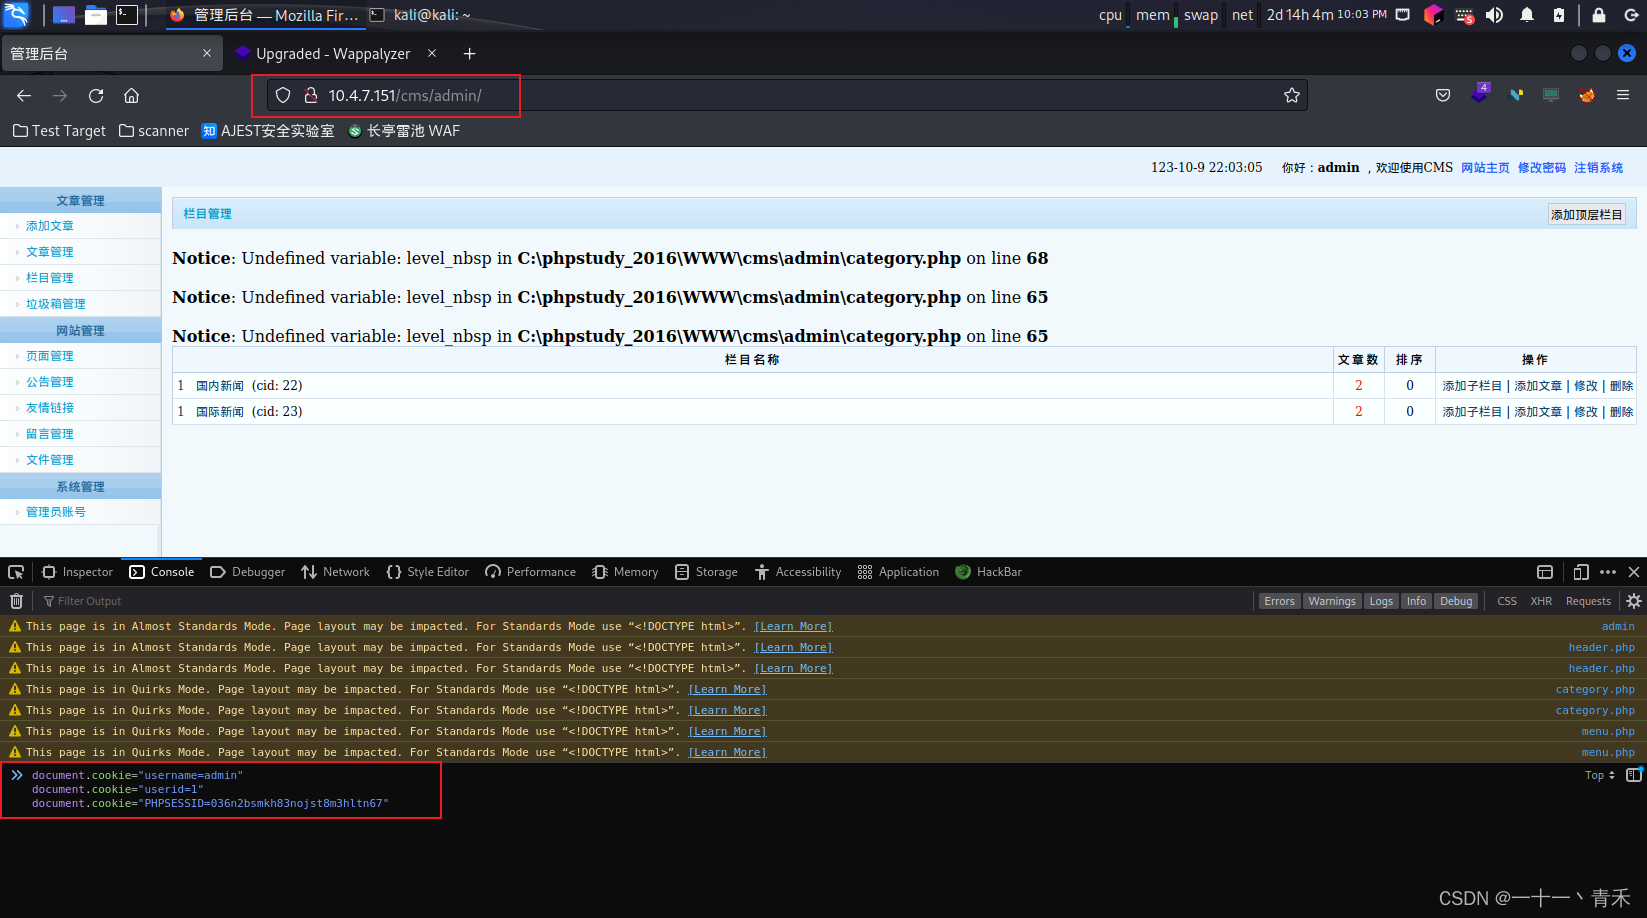This screenshot has width=1647, height=918.
Task: Click the 网站主页 link
Action: point(1485,168)
